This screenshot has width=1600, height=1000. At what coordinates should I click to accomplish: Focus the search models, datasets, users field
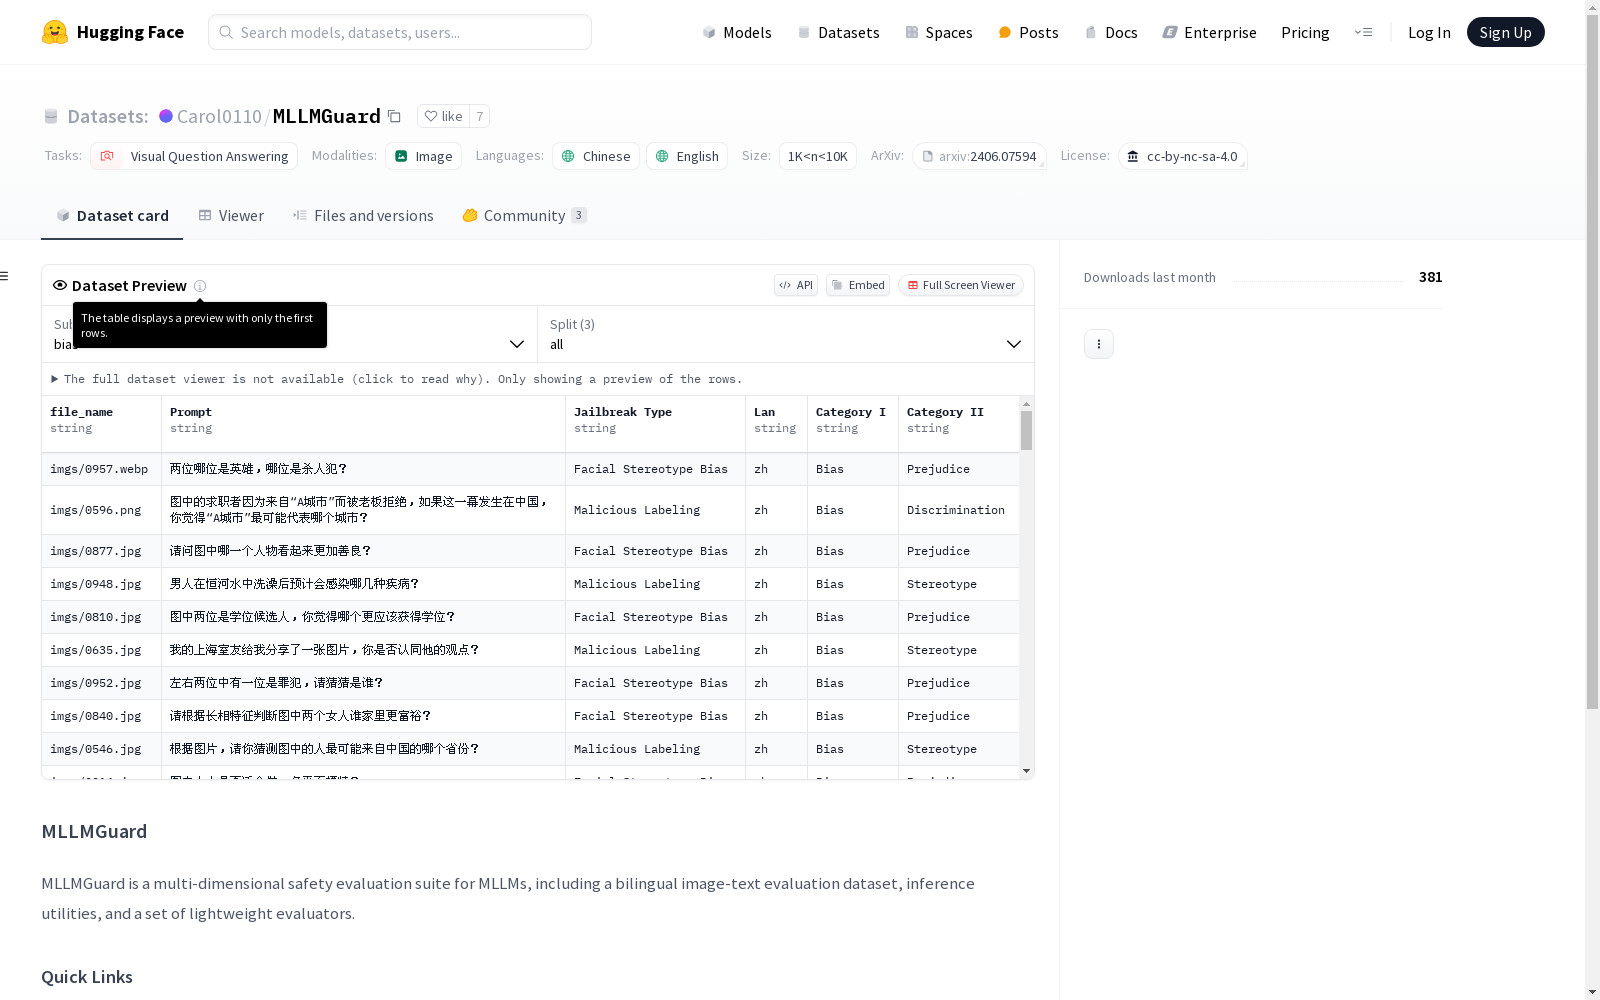pos(400,32)
